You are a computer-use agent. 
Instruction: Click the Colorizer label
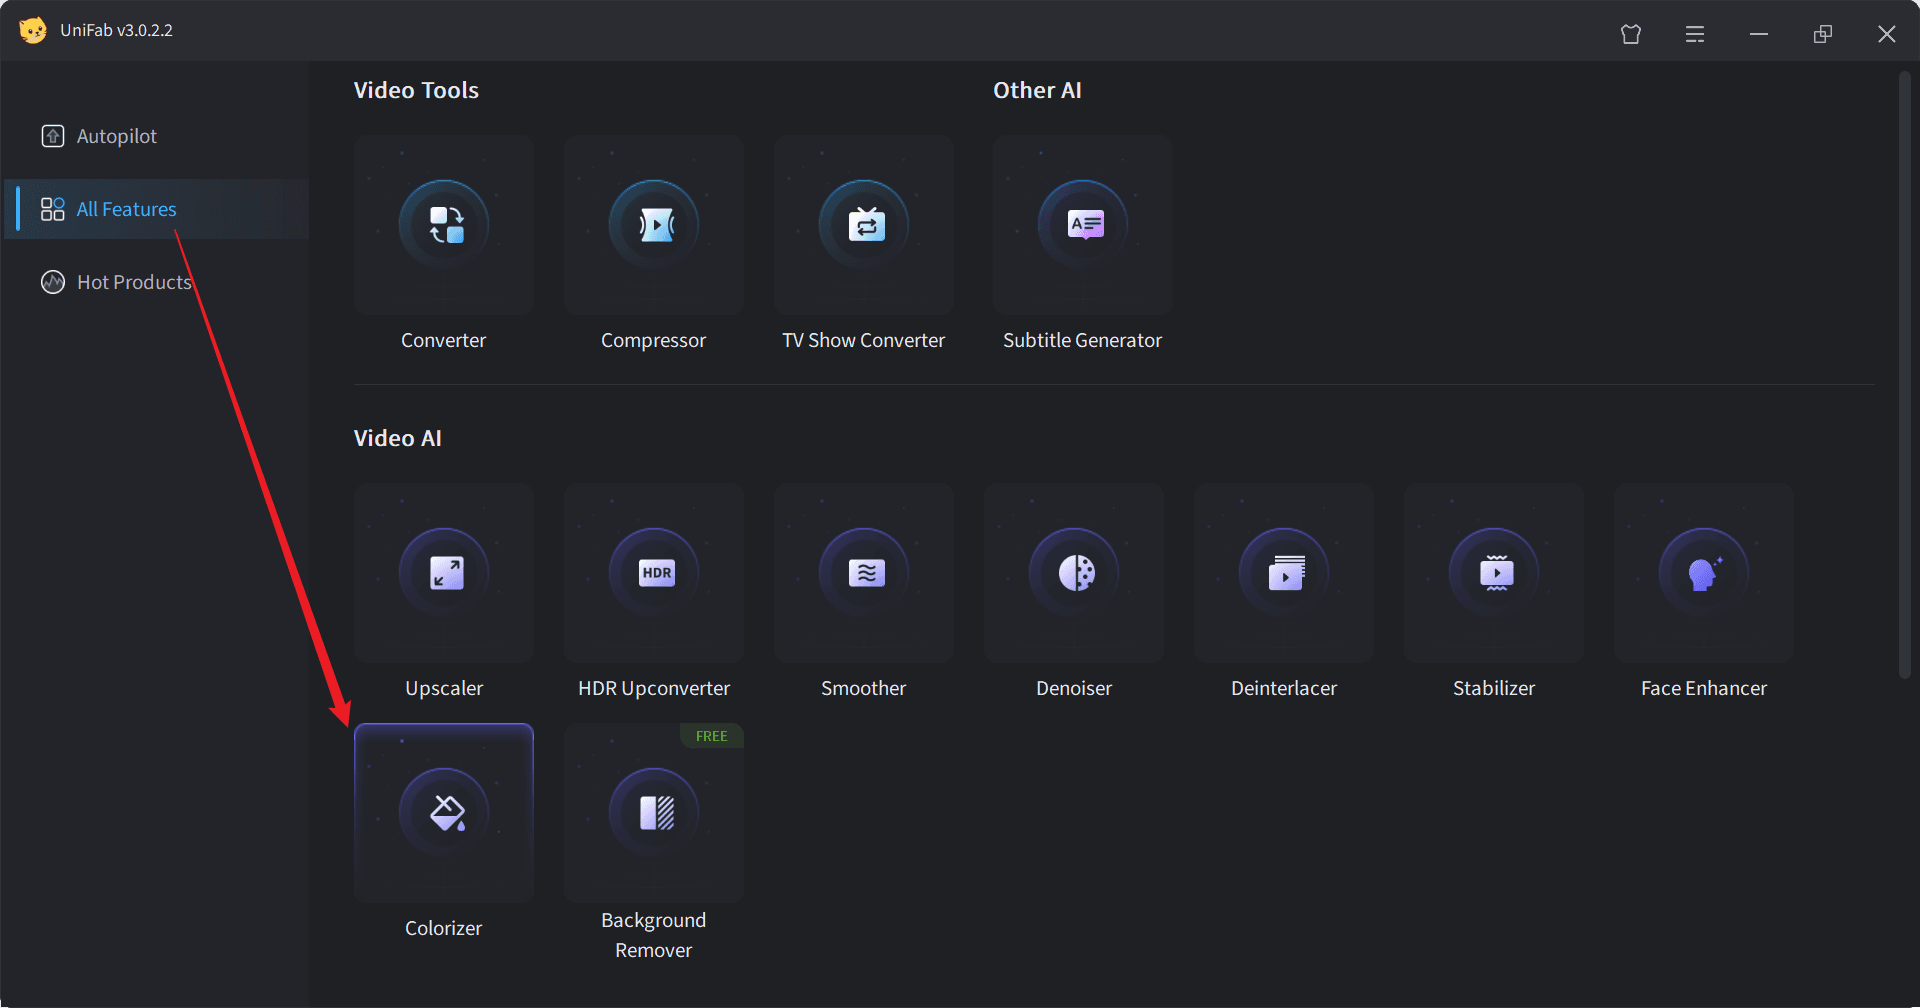tap(444, 928)
